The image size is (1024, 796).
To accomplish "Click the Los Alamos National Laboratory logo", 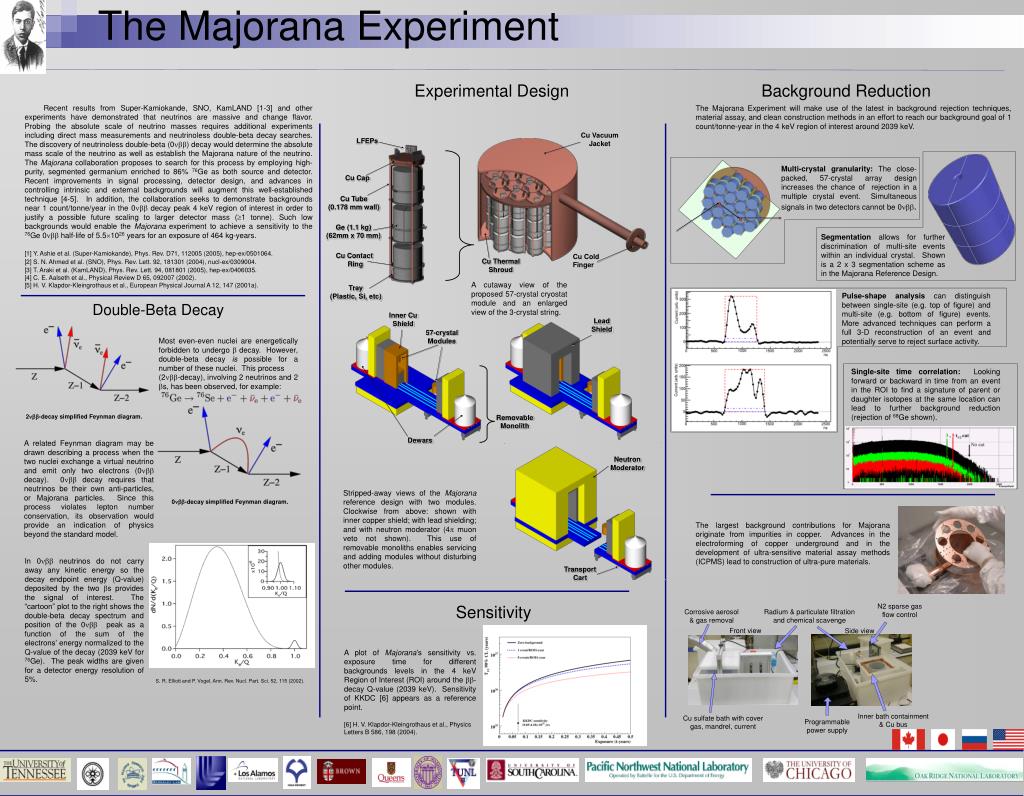I will 253,773.
